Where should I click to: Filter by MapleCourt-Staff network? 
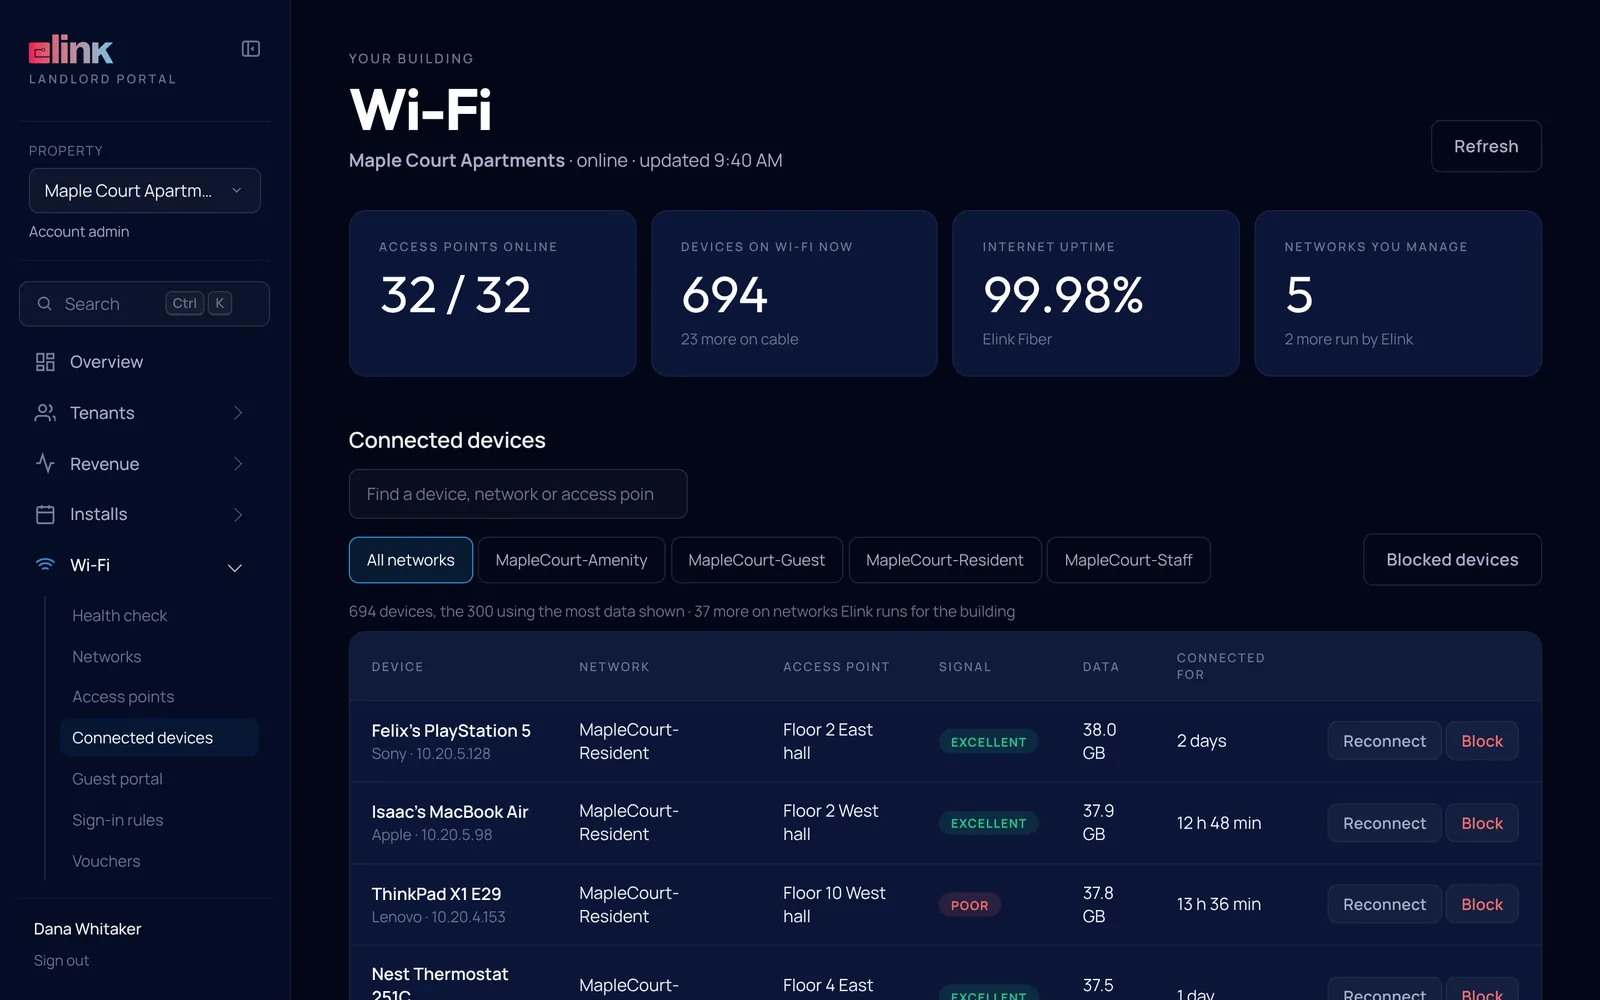click(1128, 560)
